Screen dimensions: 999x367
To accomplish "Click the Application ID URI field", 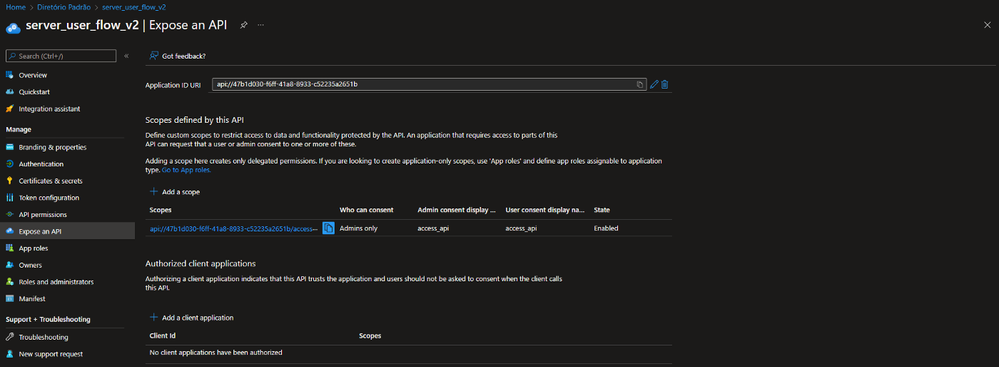I will (429, 84).
